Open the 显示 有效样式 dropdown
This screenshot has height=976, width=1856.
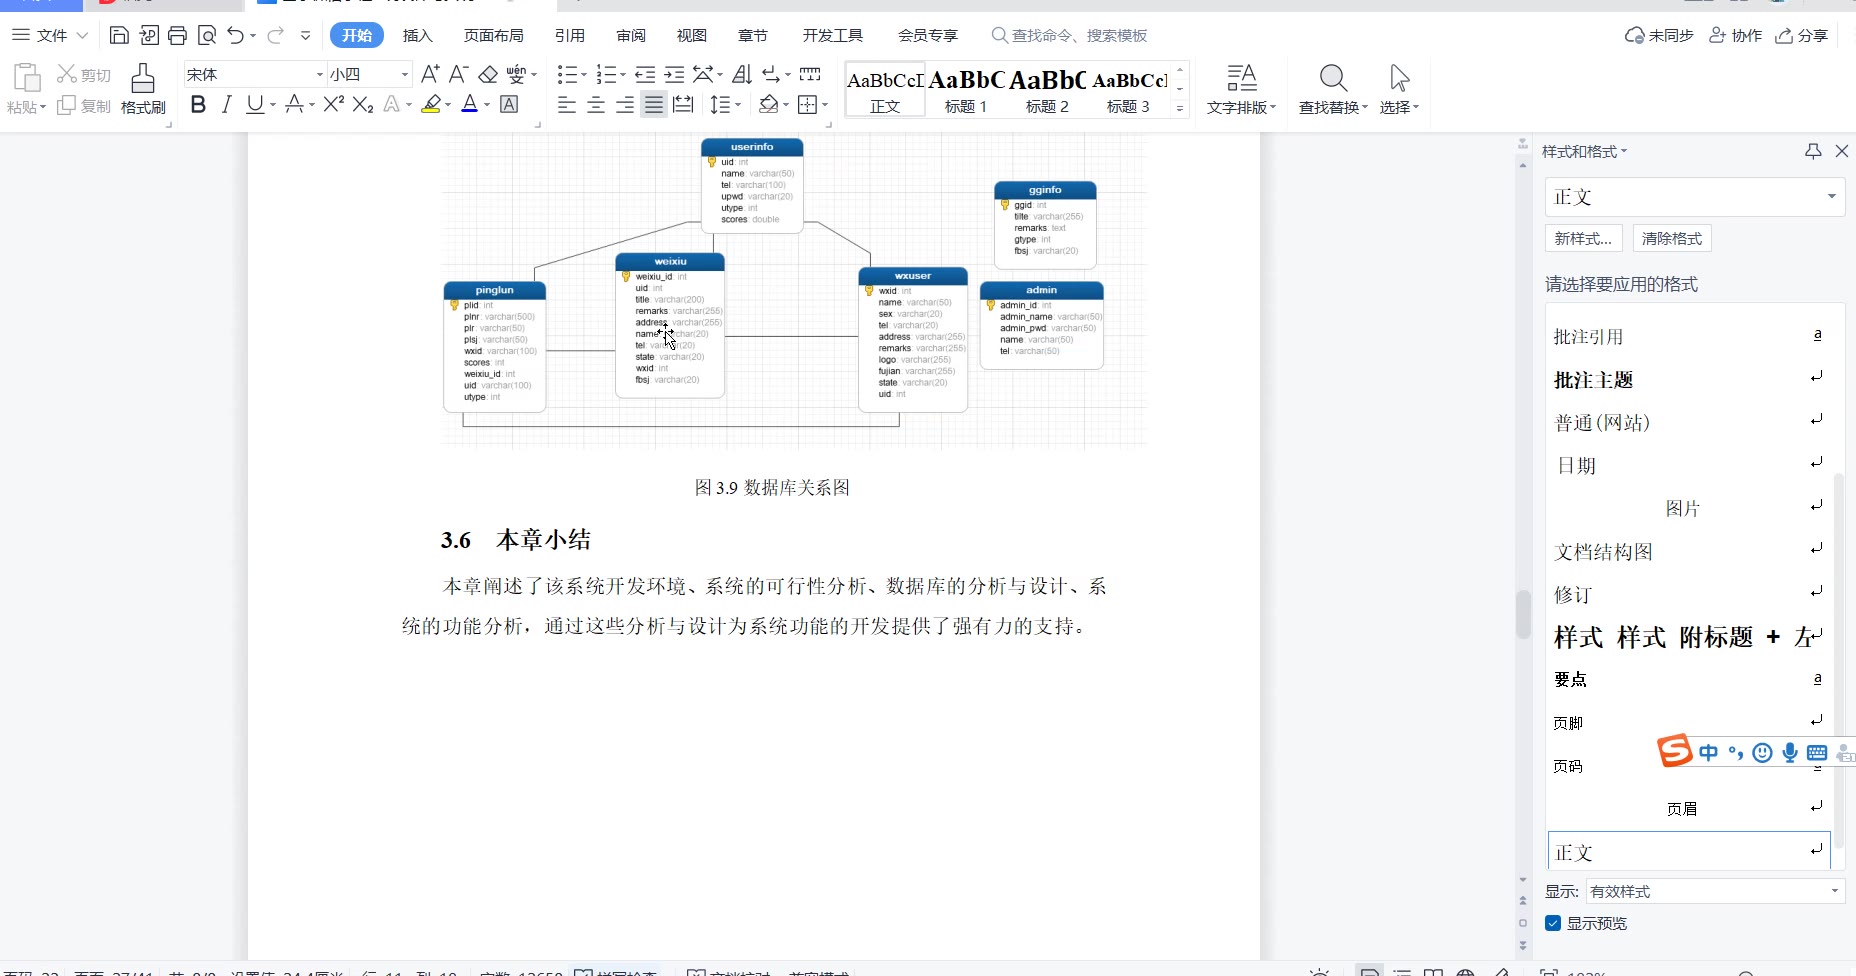(1714, 891)
